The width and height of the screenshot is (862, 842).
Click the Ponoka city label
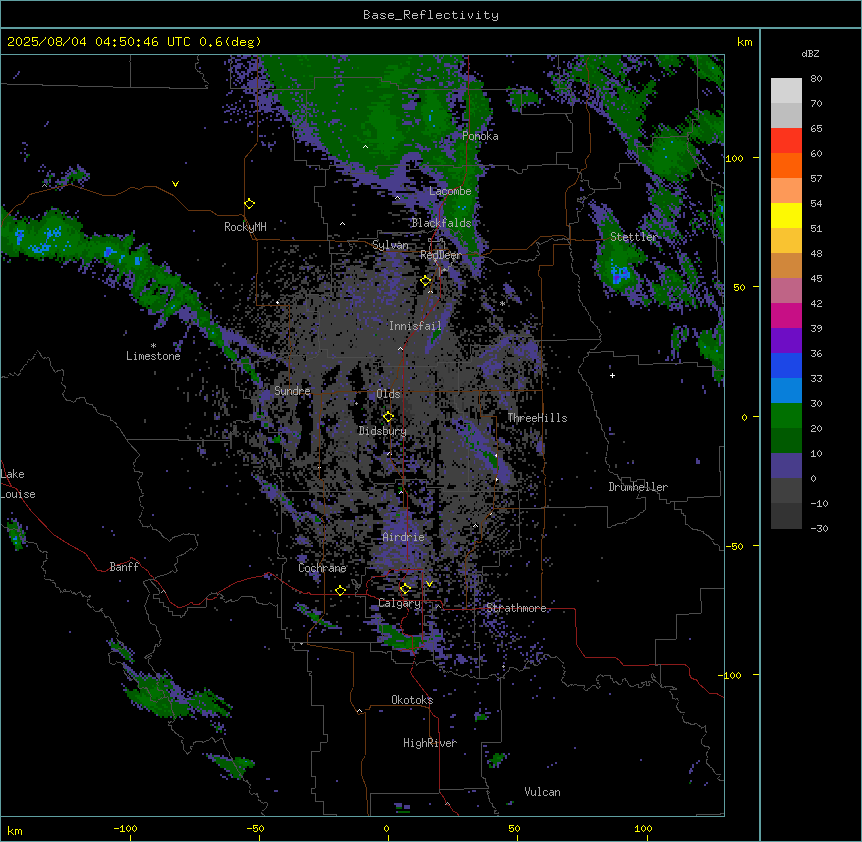pyautogui.click(x=480, y=136)
